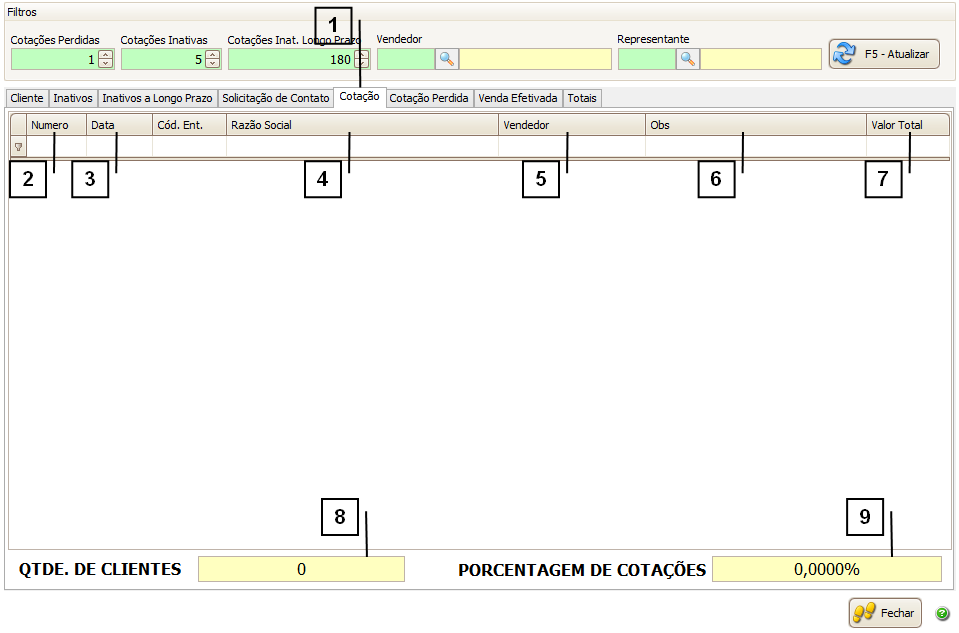
Task: Open the Solicitação de Contato tab
Action: coord(275,98)
